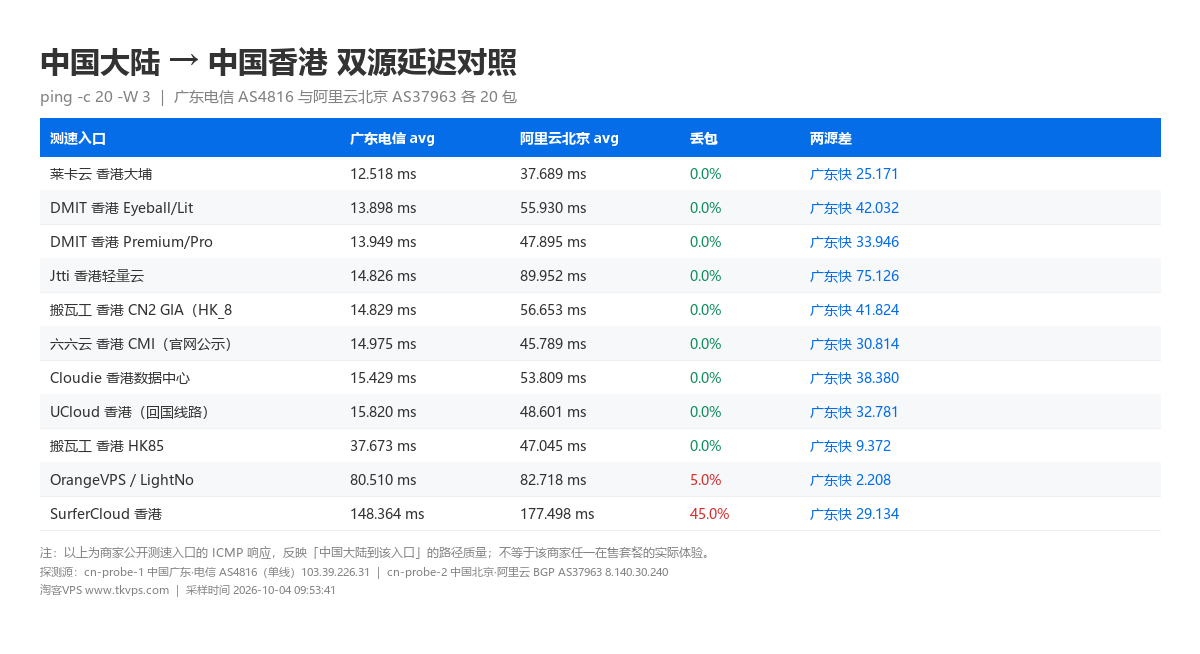
Task: Click the 45.789 ms value
Action: [553, 344]
